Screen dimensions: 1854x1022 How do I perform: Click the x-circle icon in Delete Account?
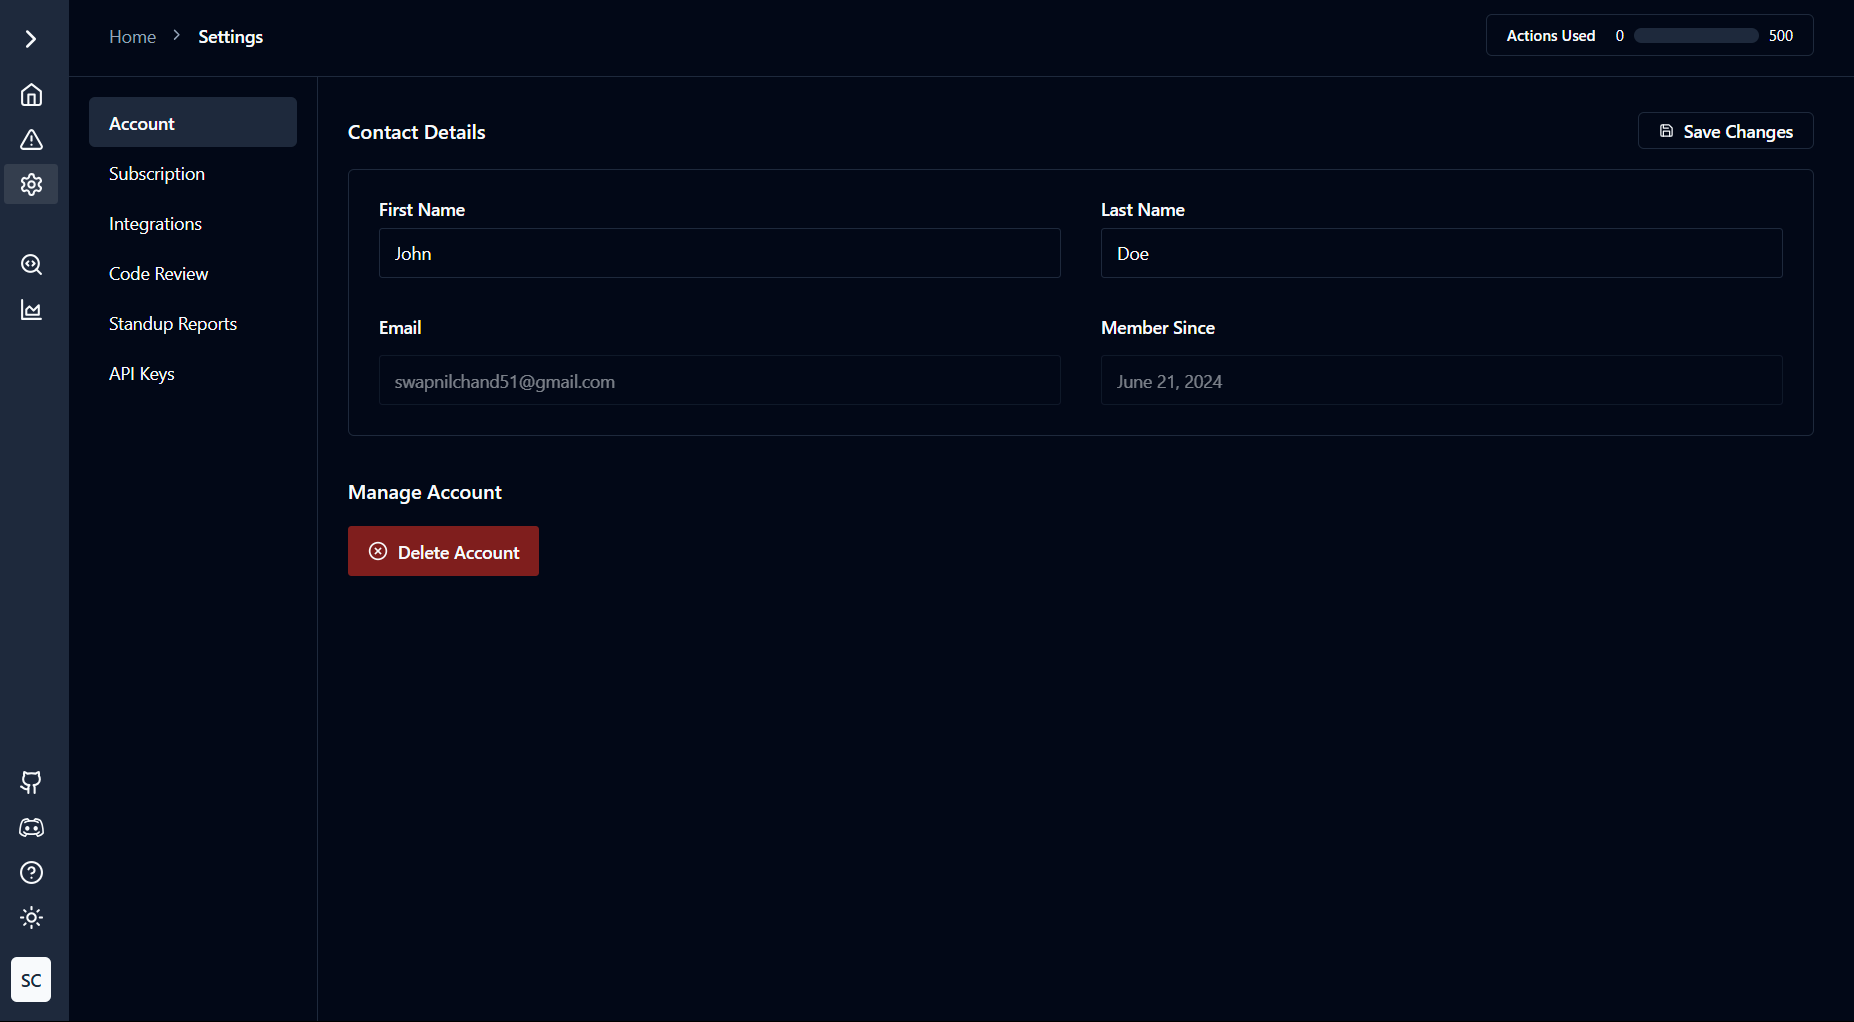(378, 551)
